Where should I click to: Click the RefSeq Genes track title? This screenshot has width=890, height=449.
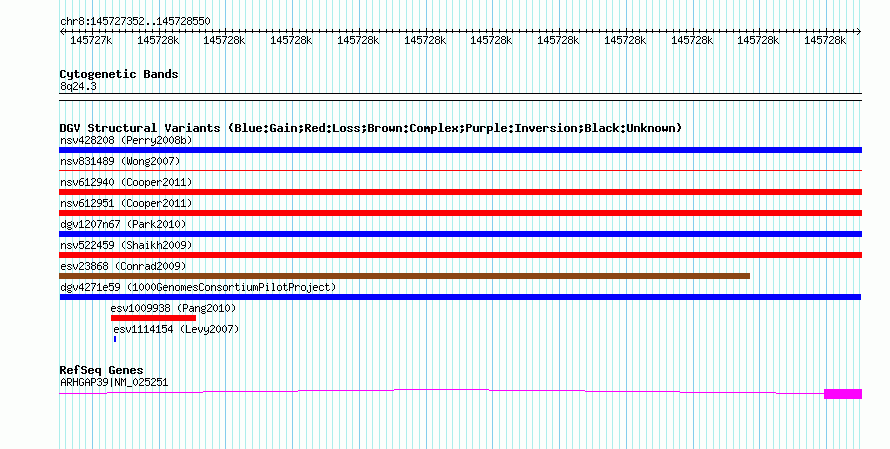101,370
